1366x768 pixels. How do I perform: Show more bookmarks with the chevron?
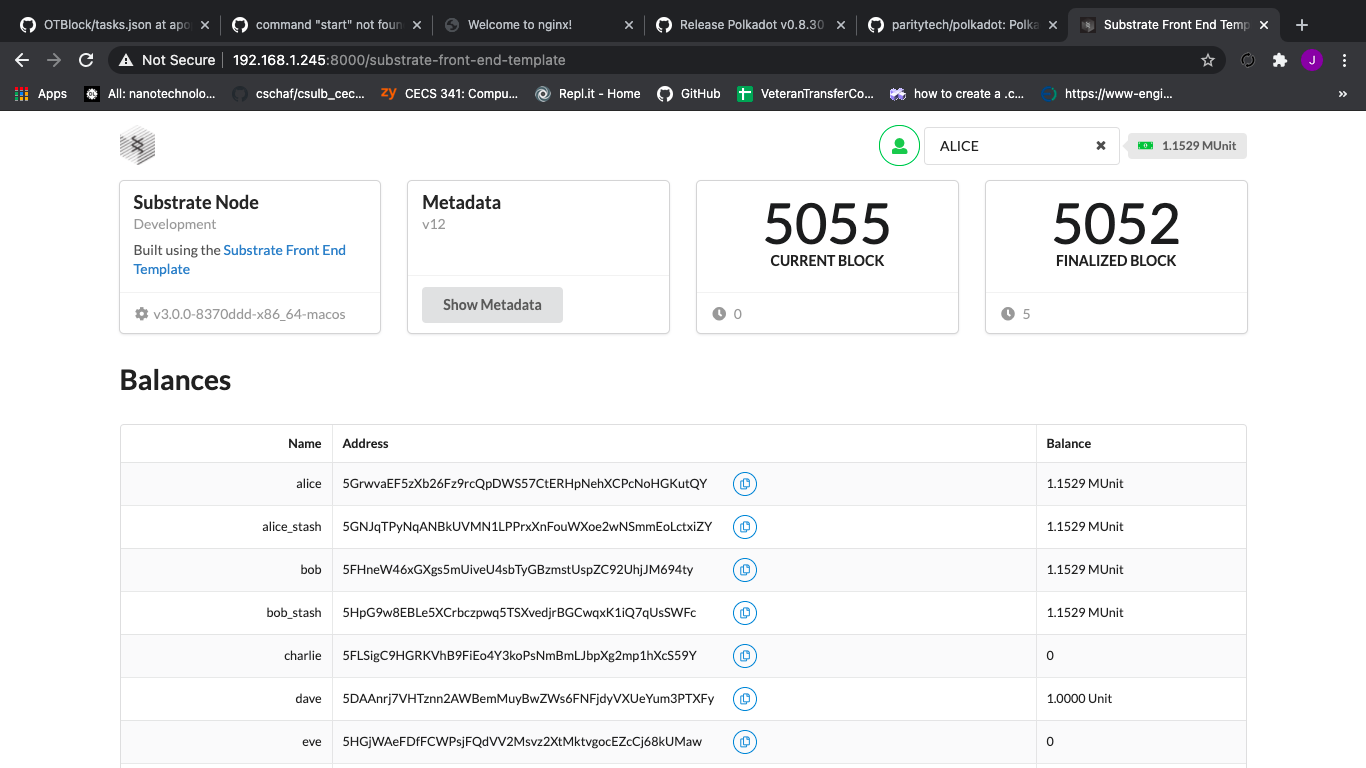[x=1342, y=94]
